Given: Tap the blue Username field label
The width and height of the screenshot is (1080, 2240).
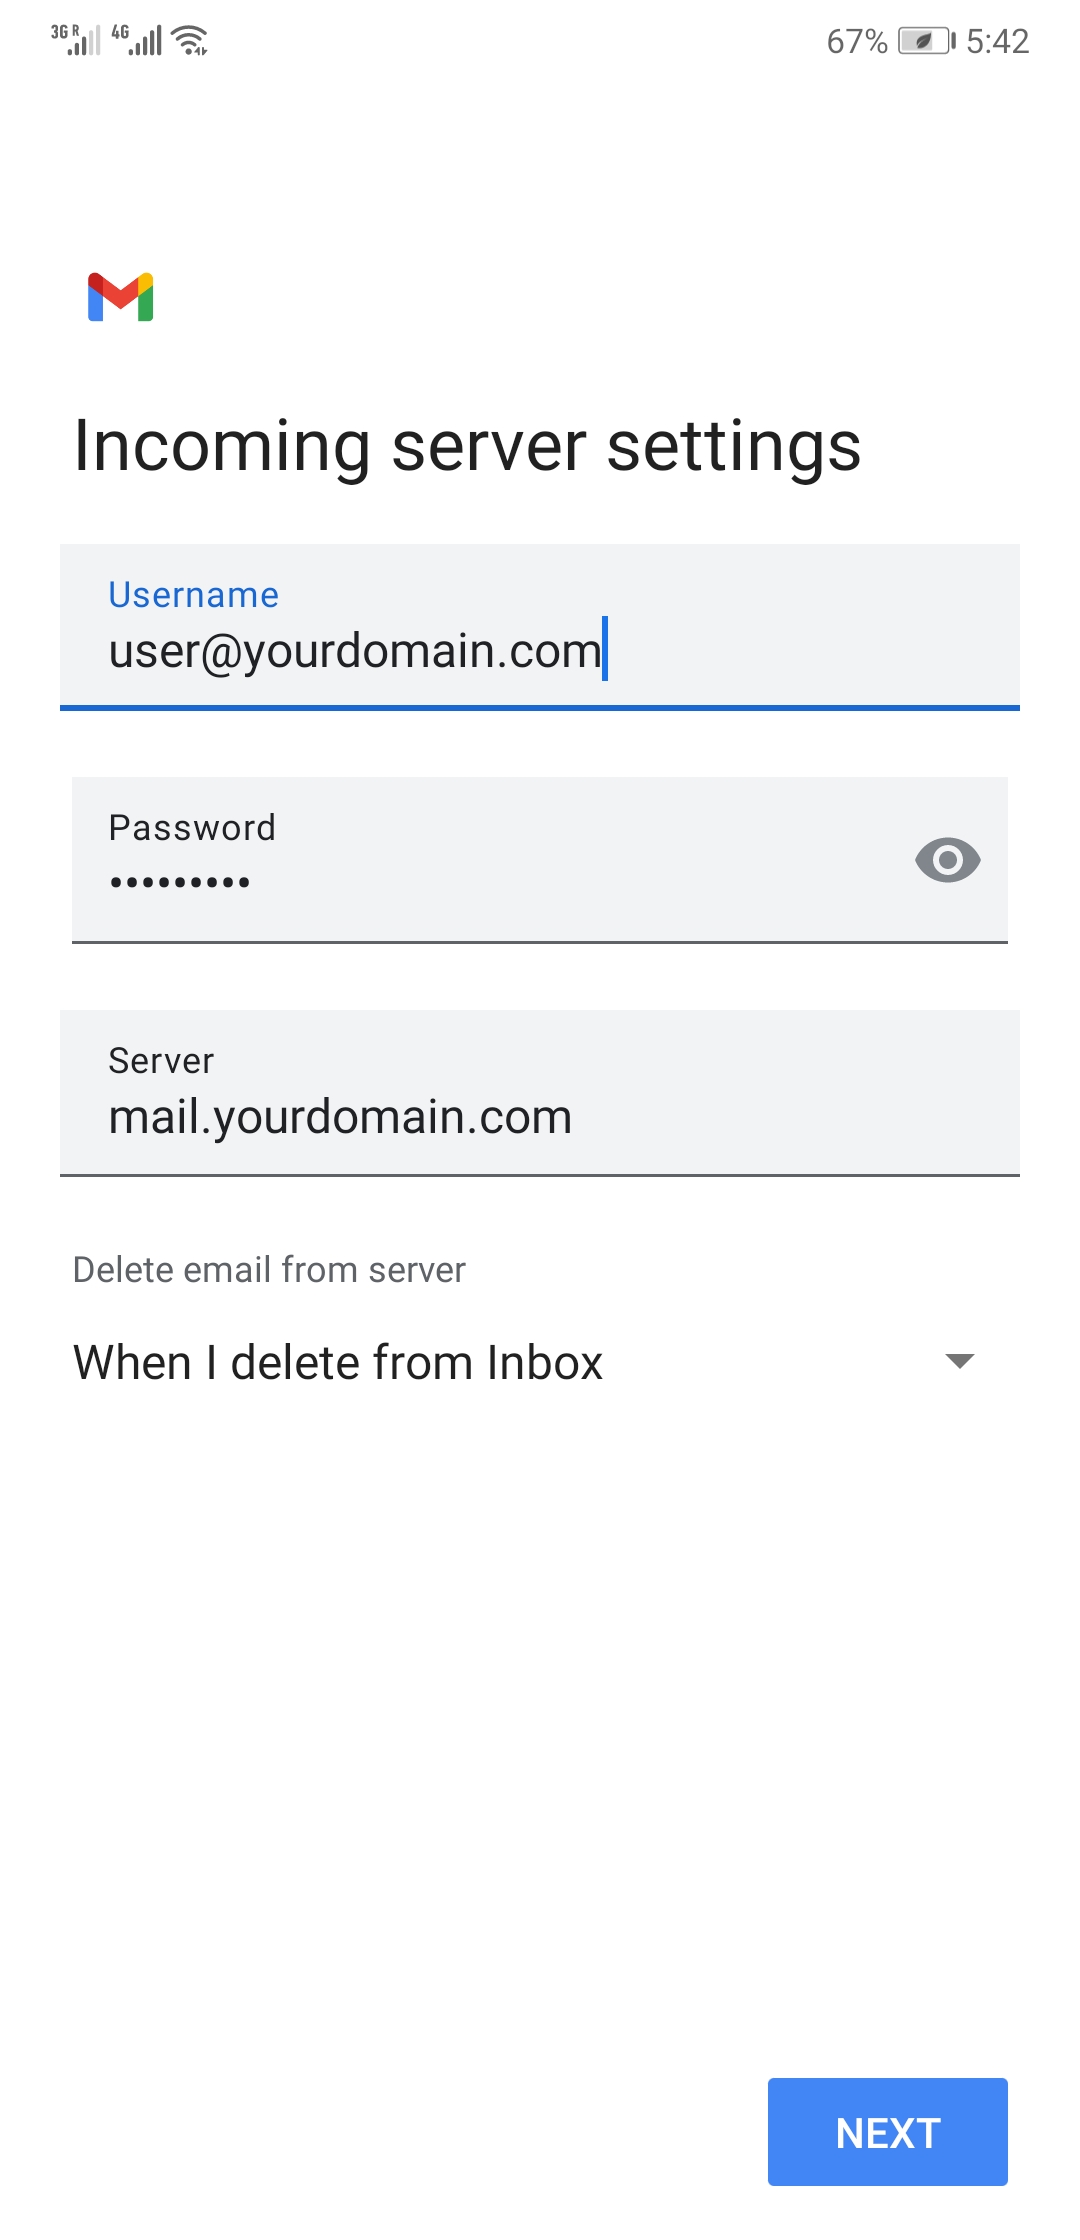Looking at the screenshot, I should pos(193,595).
